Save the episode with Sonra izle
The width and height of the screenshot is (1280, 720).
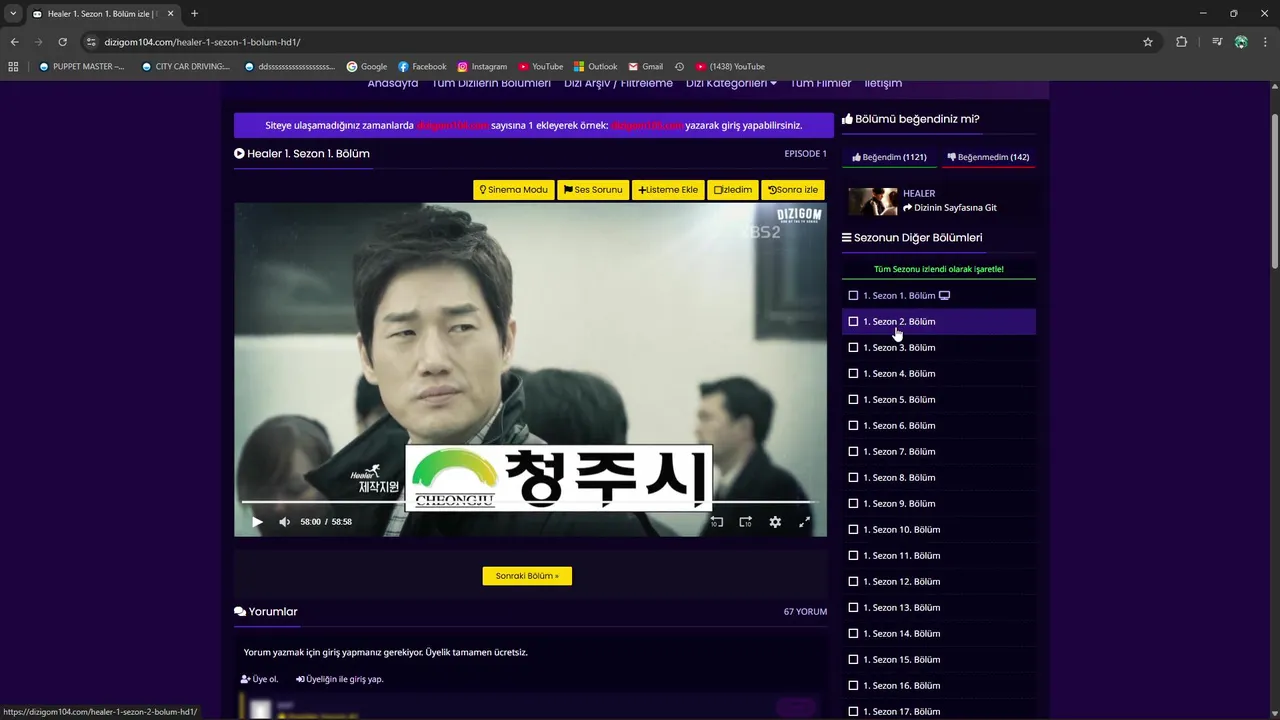(x=793, y=190)
